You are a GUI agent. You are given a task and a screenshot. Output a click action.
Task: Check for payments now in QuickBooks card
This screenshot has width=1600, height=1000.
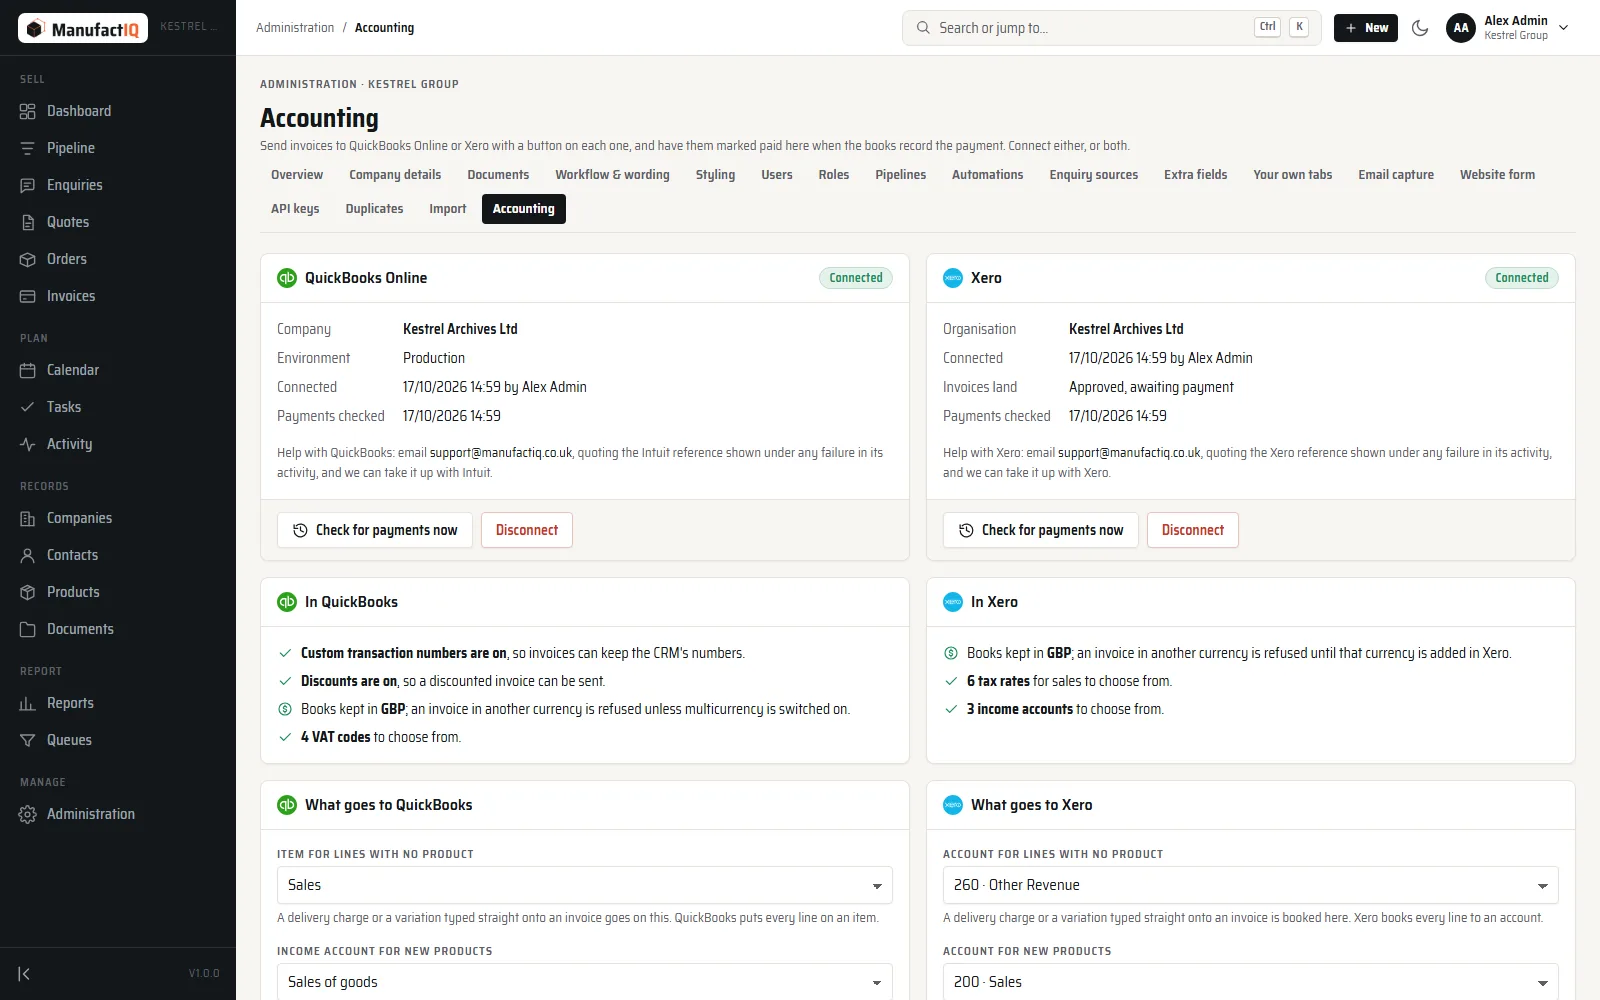coord(375,530)
